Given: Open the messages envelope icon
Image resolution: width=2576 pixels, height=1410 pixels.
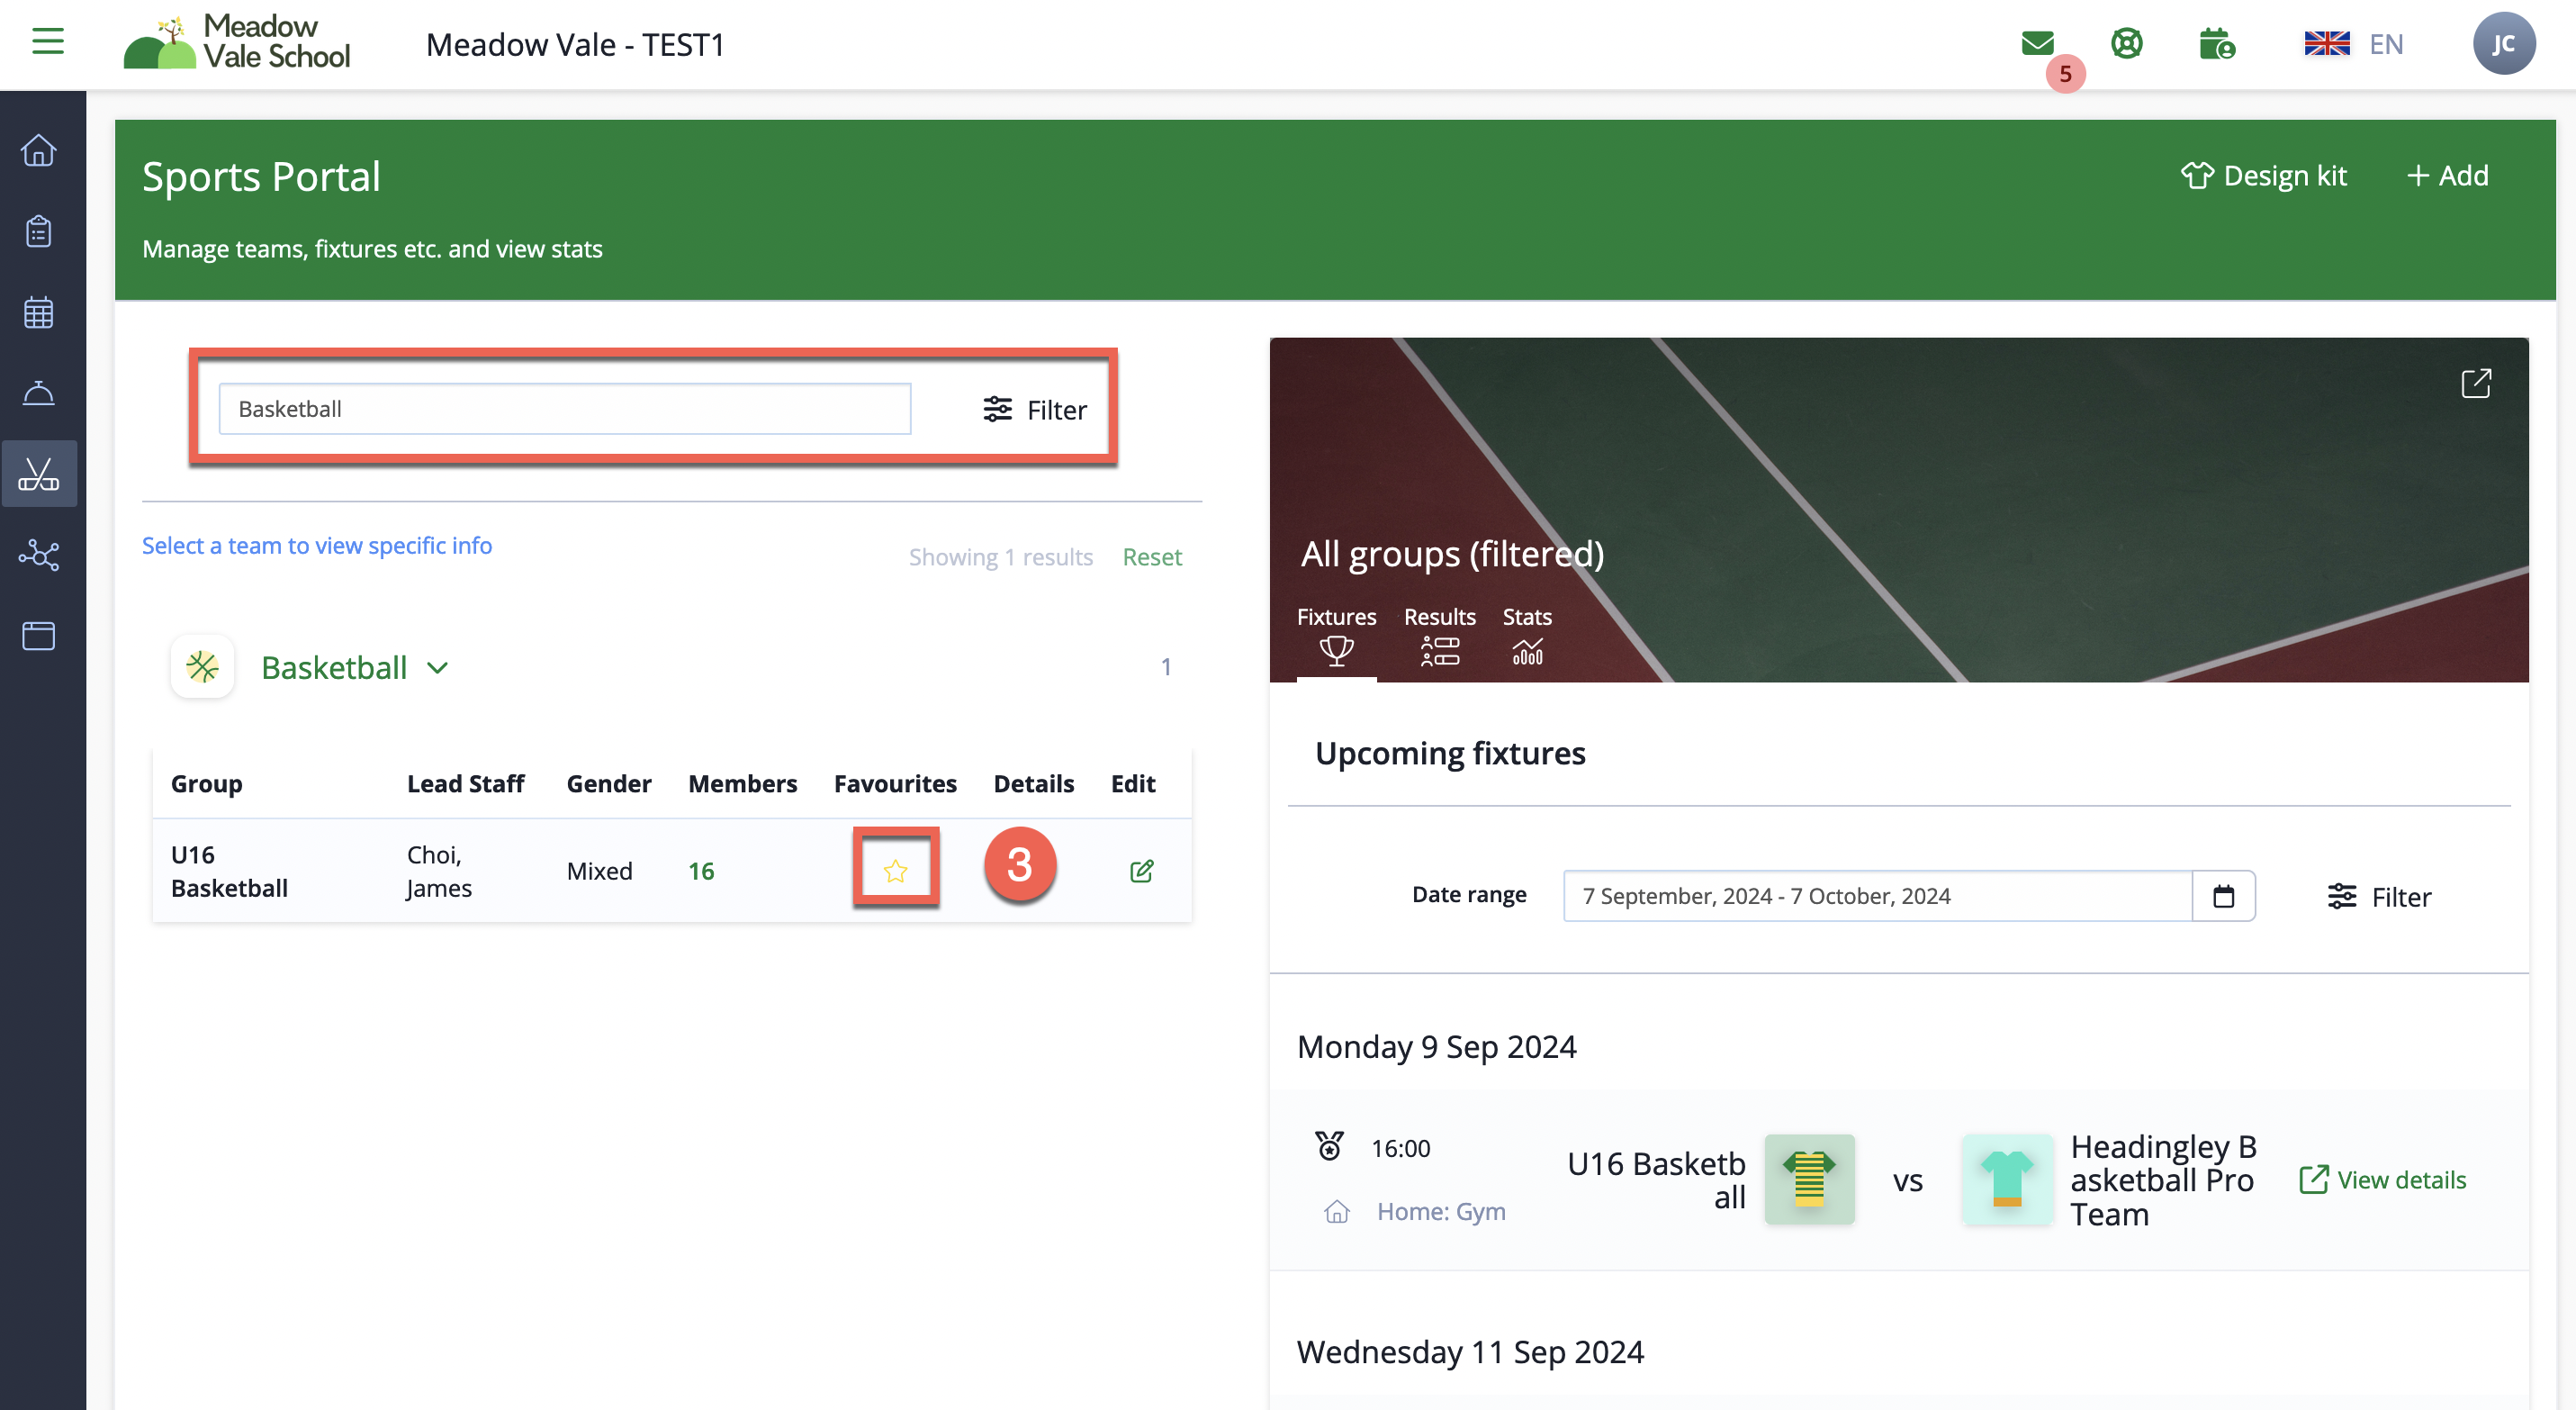Looking at the screenshot, I should (x=2037, y=43).
